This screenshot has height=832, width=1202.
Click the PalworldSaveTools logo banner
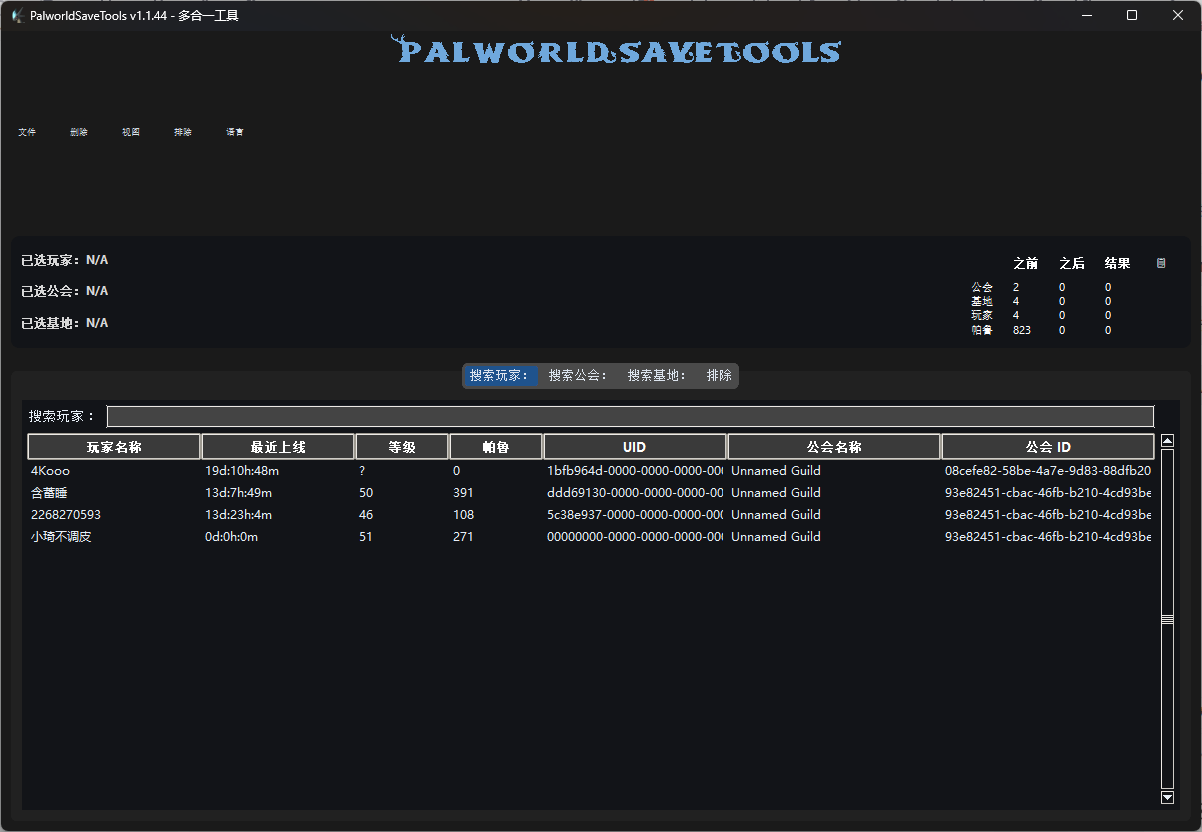[615, 50]
